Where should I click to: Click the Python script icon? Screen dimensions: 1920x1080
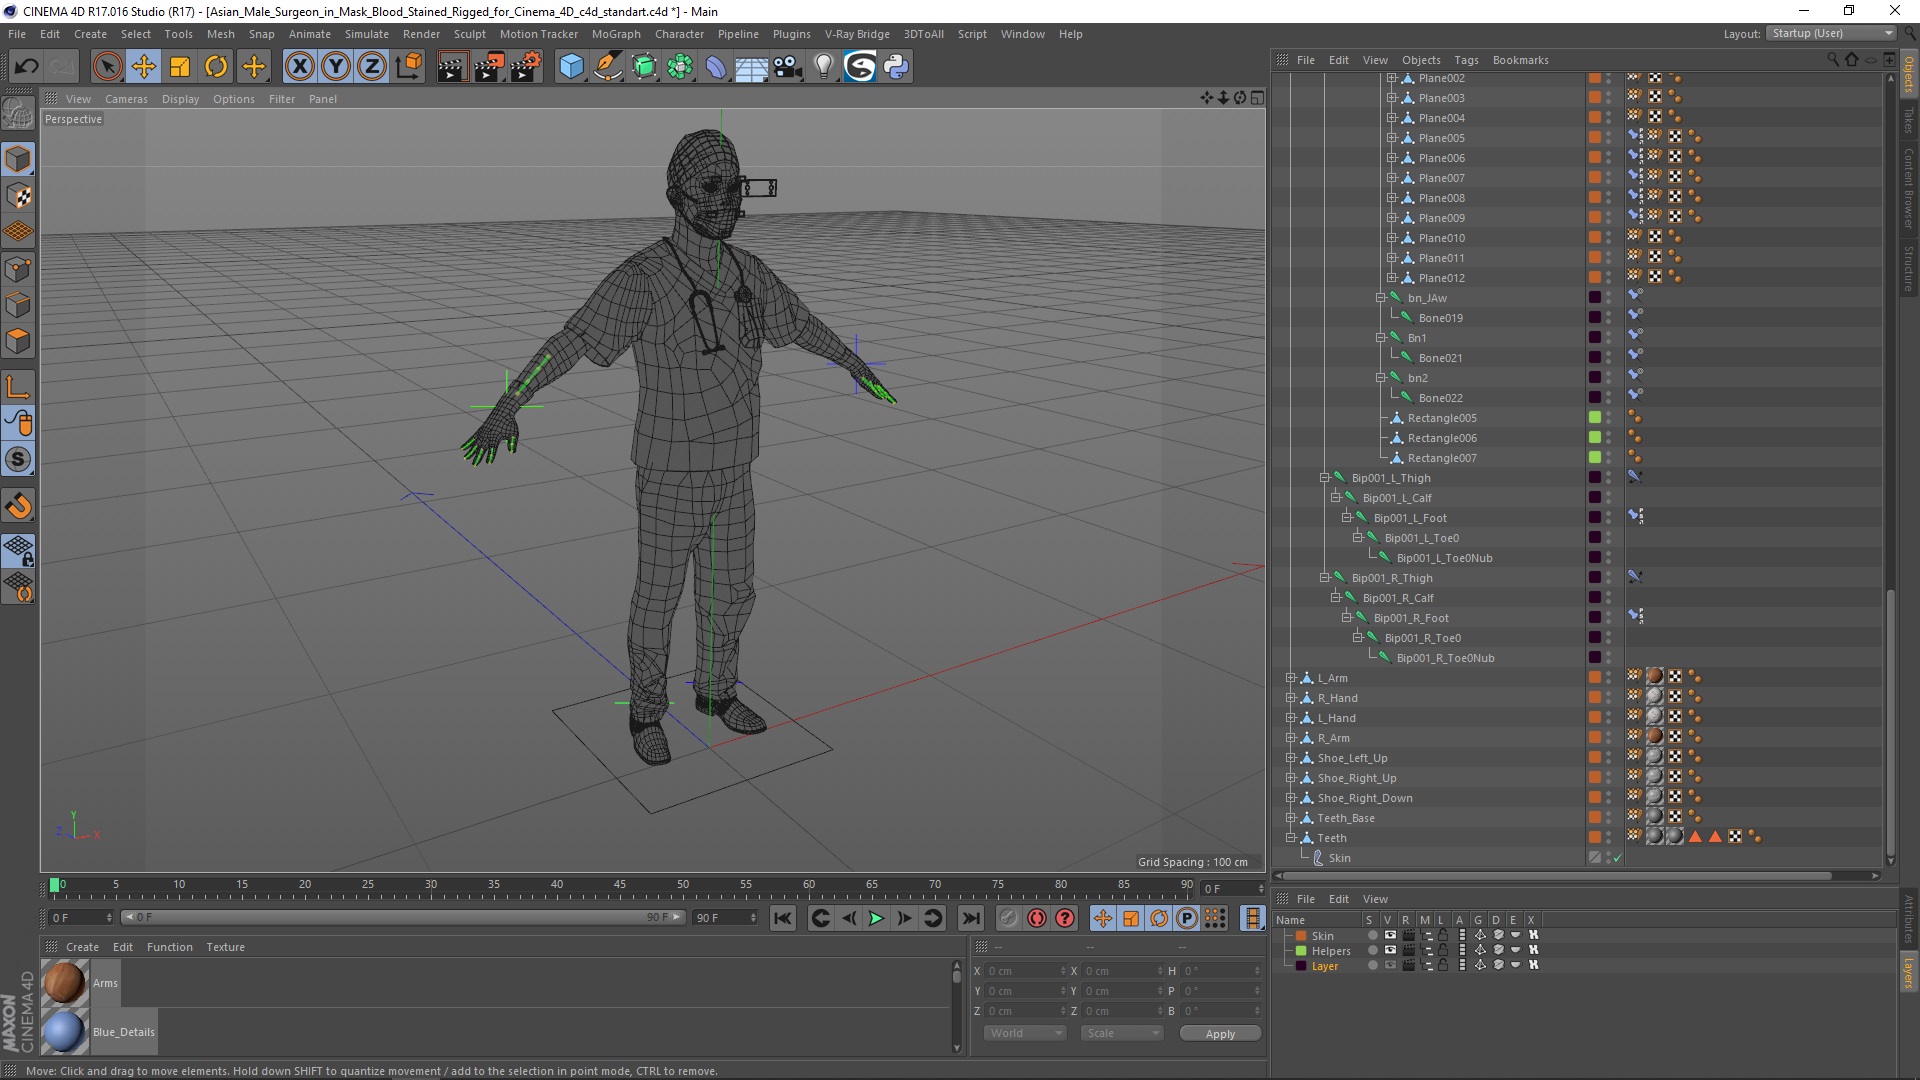click(x=896, y=67)
